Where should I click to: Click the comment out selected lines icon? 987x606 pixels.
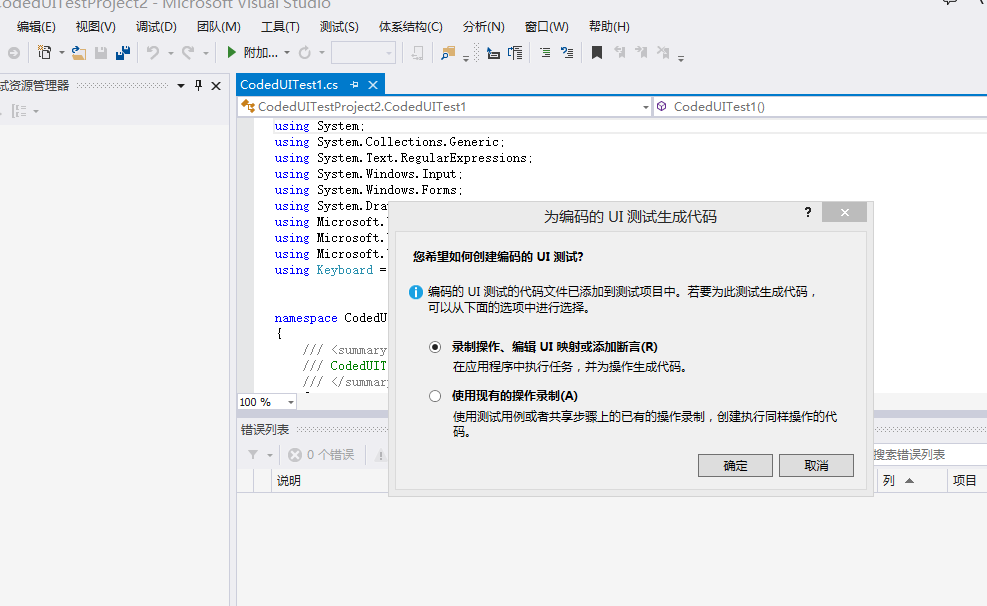(545, 52)
